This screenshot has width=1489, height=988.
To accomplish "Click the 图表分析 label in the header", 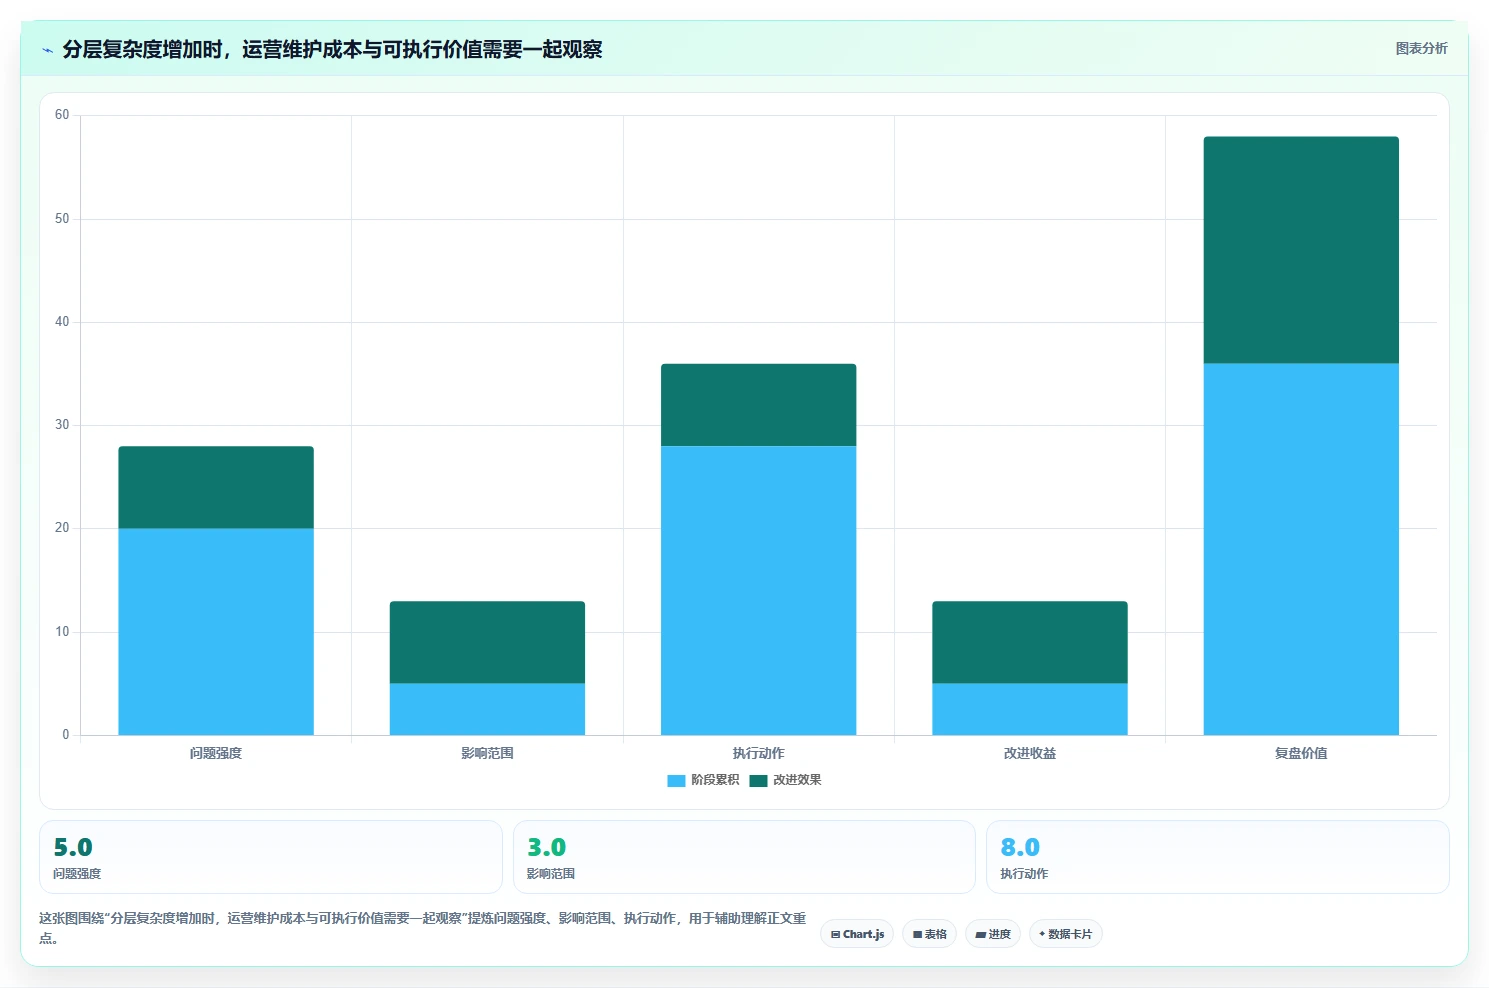I will click(1421, 48).
